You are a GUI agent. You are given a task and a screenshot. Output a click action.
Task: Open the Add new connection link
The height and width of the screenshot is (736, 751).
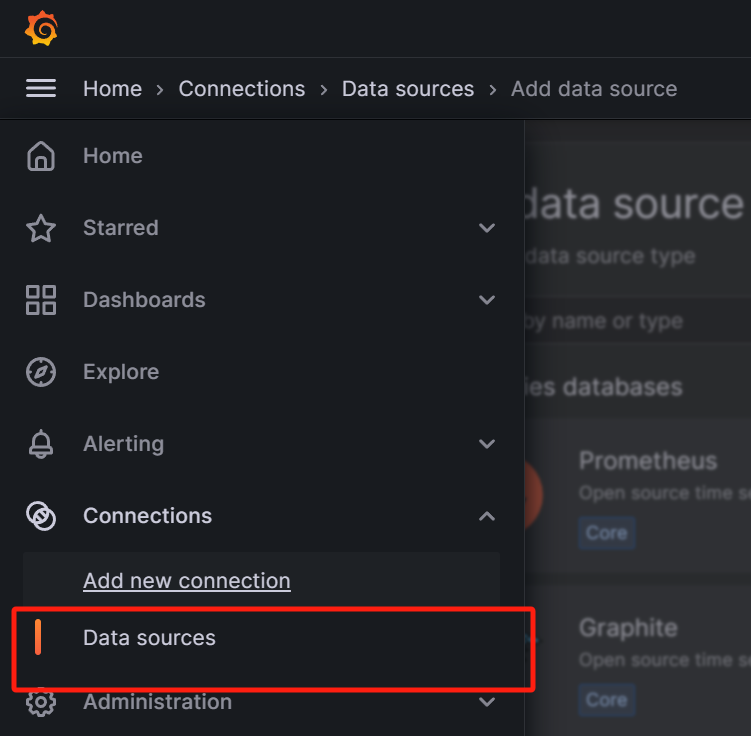[187, 581]
